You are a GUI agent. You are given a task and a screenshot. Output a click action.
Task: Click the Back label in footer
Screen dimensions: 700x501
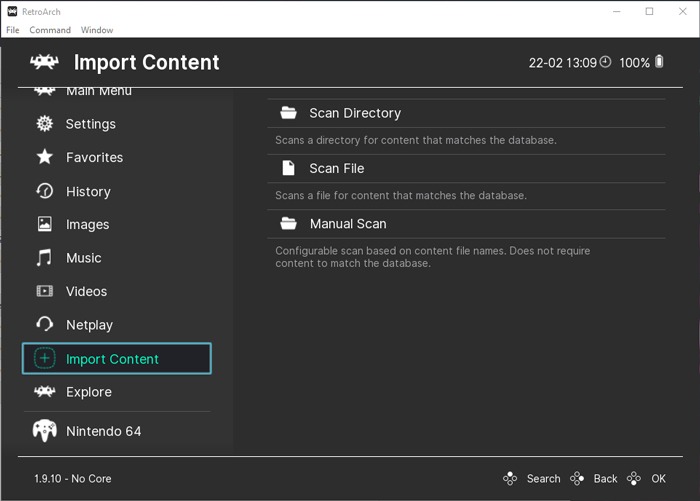[x=605, y=479]
